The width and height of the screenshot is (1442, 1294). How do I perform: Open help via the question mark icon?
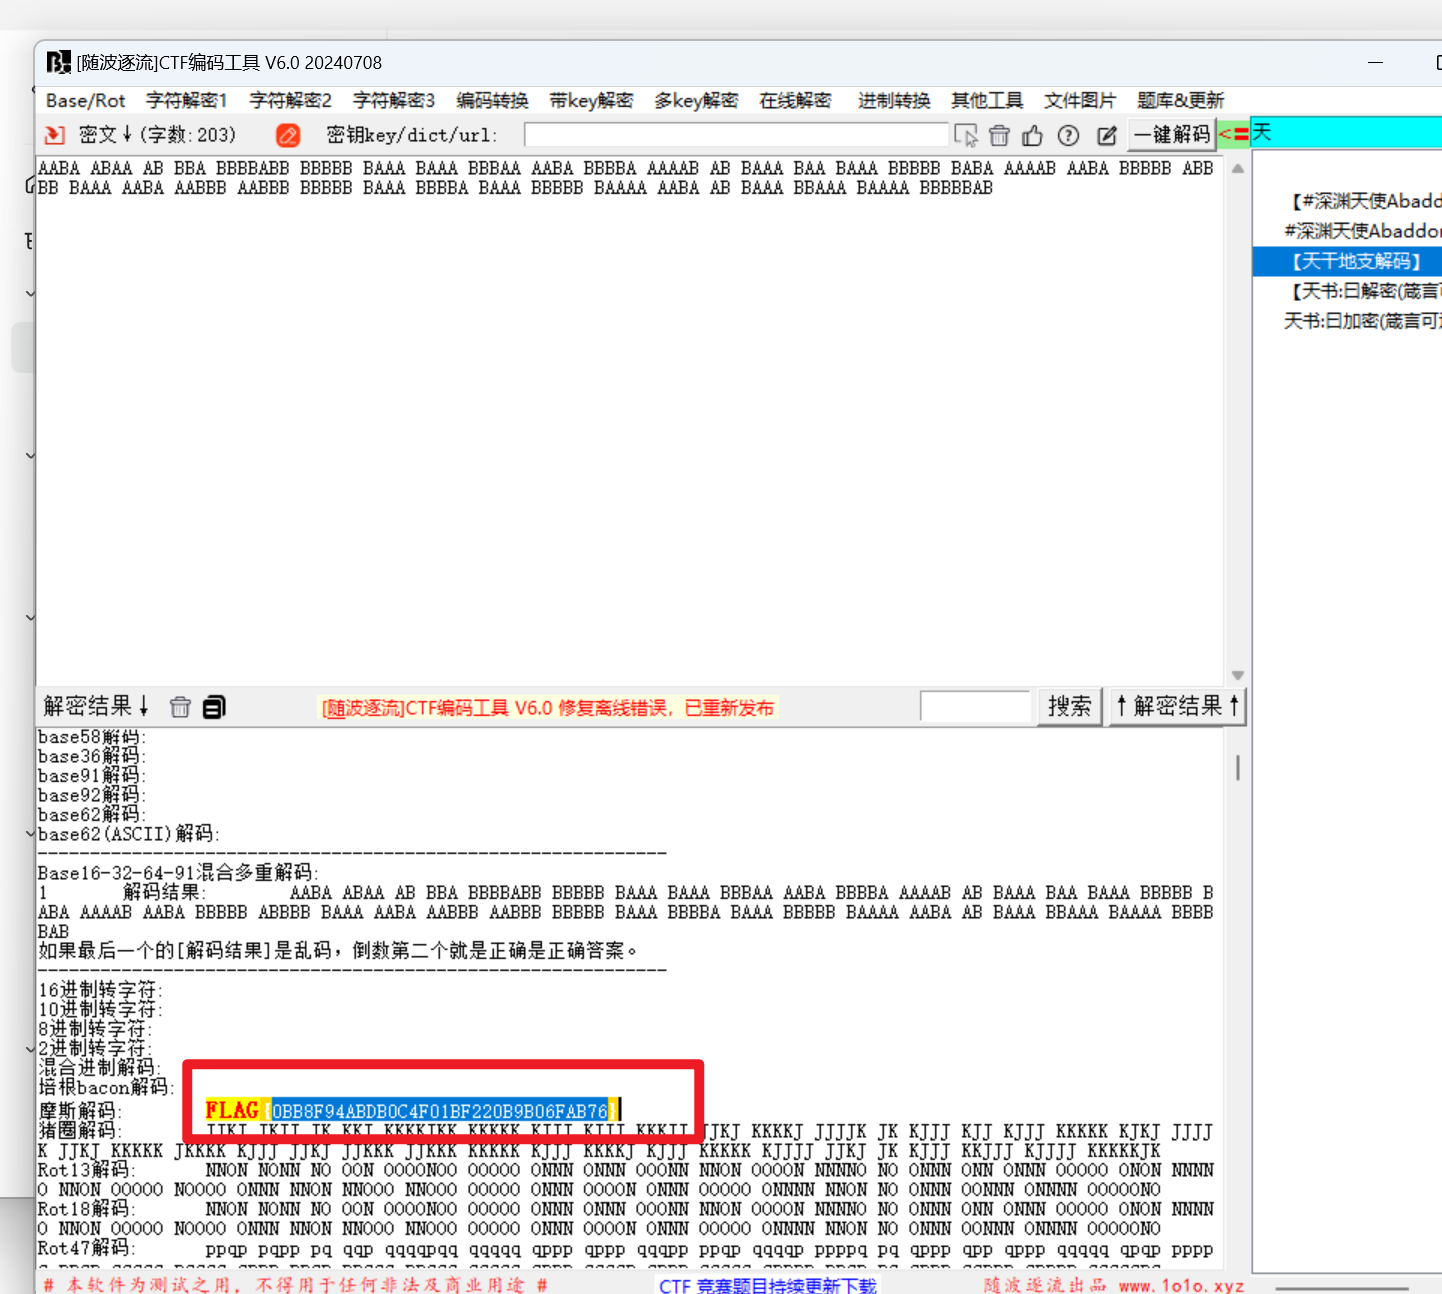point(1068,135)
